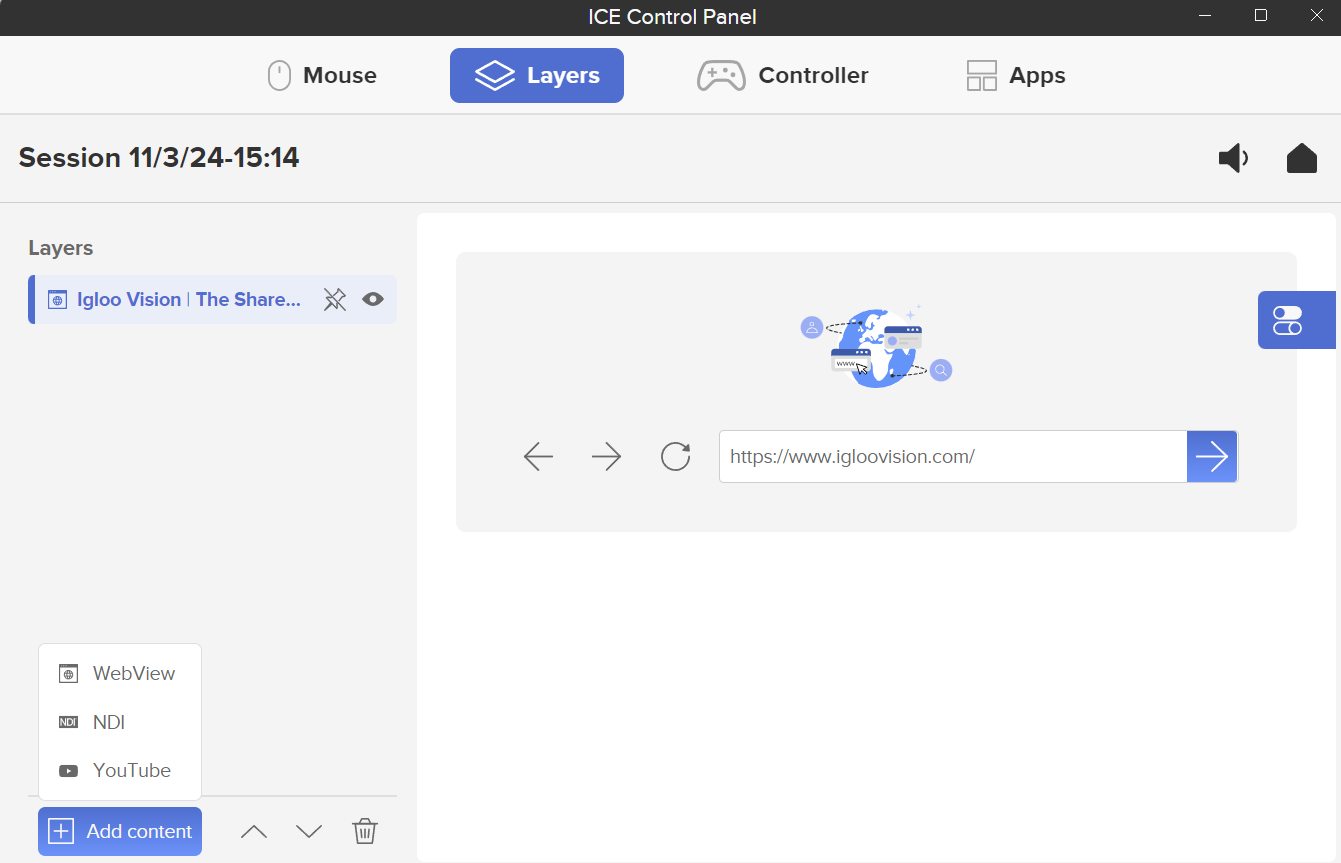Reload the web page with refresh icon

[x=676, y=457]
